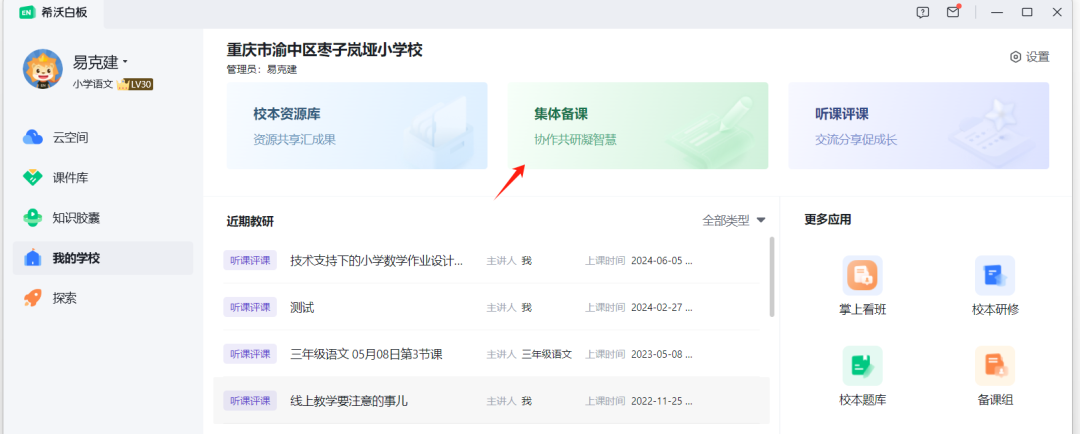This screenshot has height=434, width=1080.
Task: Click the 2023-05-08 class time
Action: pos(662,354)
